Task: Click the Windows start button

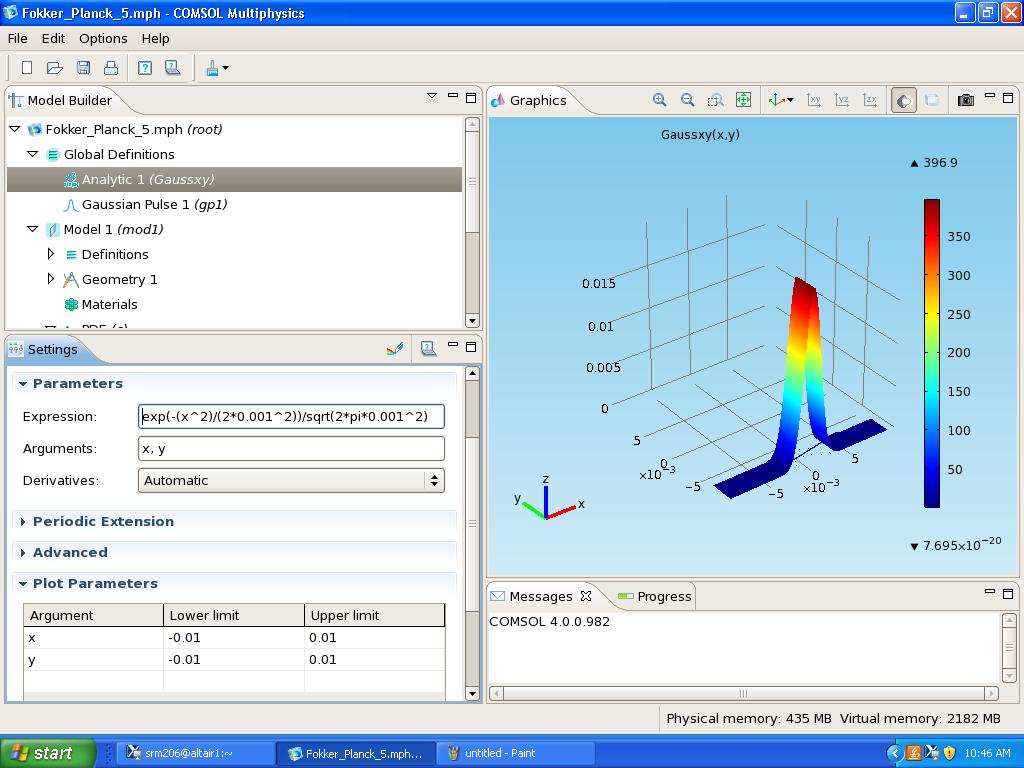Action: coord(47,753)
